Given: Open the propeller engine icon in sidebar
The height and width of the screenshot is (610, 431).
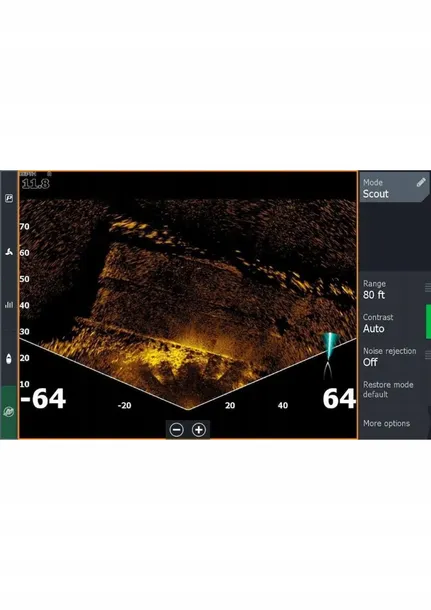Looking at the screenshot, I should tap(9, 252).
